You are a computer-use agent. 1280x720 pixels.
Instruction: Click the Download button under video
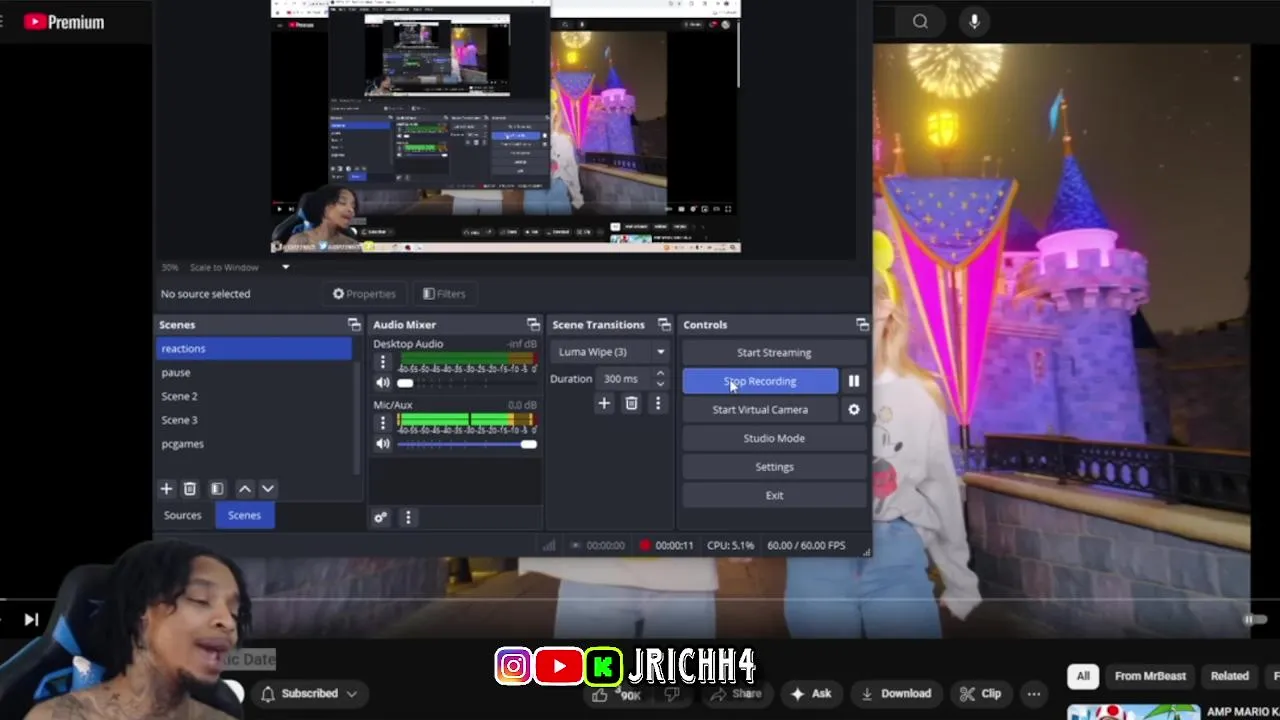click(896, 693)
